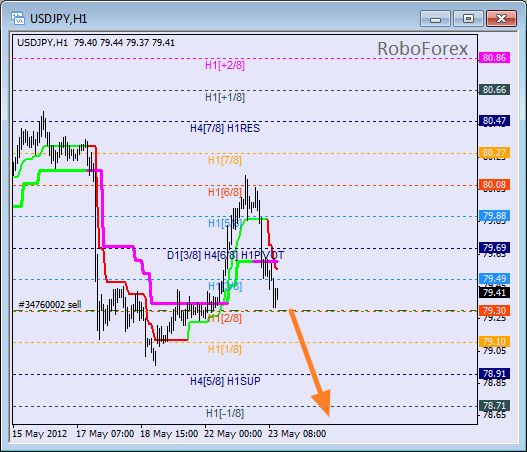
Task: Close the USDJPY,H1 chart window
Action: [x=501, y=18]
